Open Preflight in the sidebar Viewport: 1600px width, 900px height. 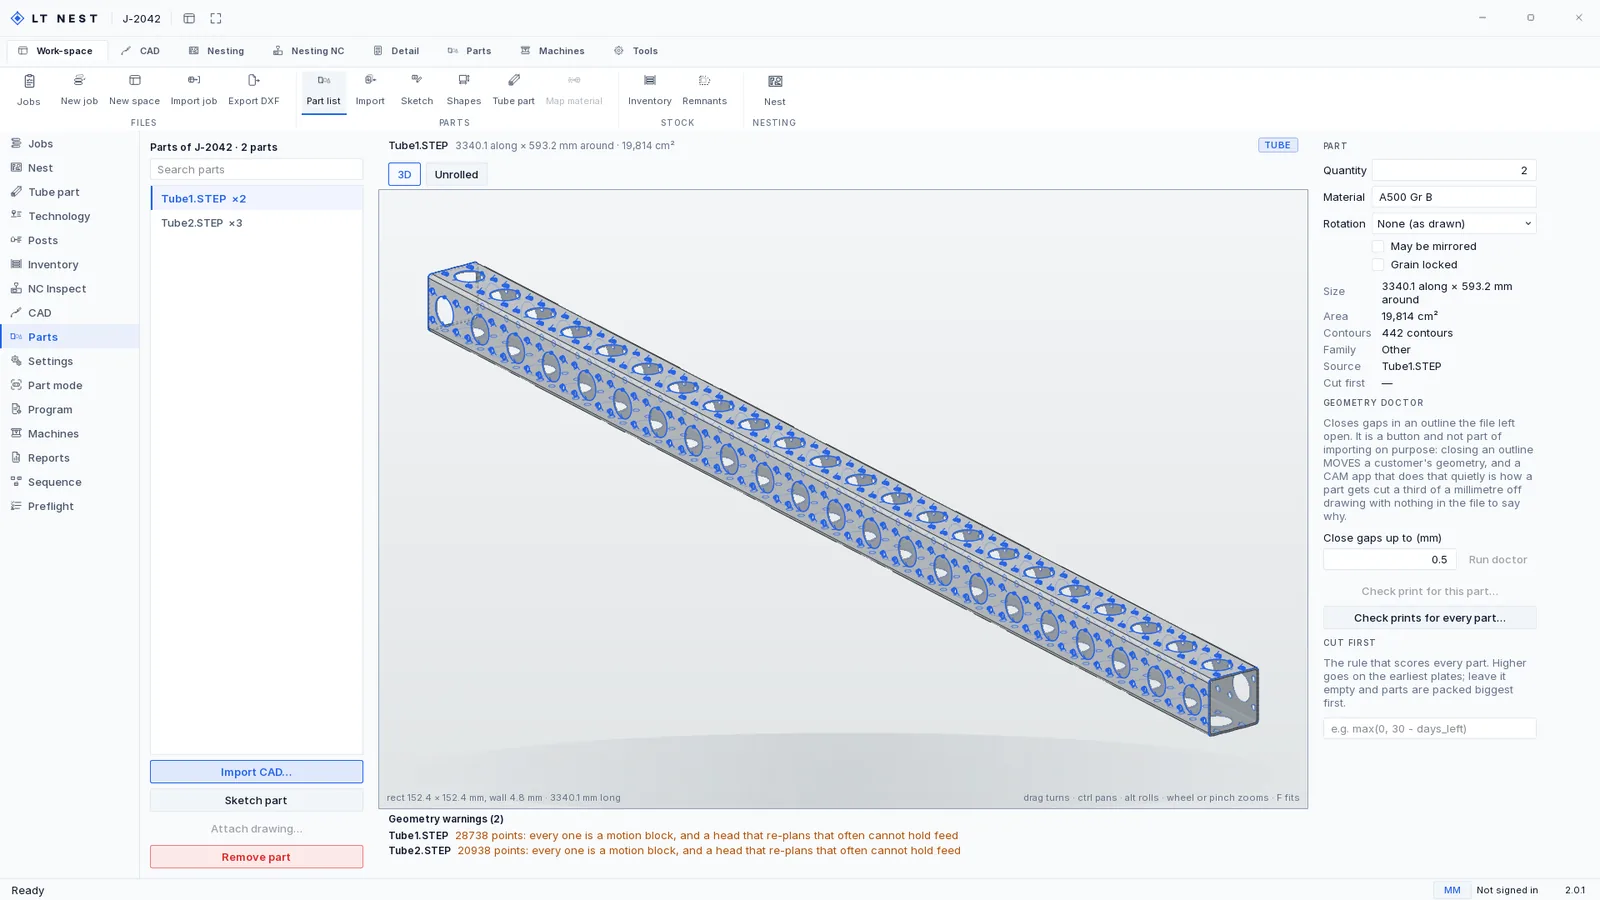[70, 506]
